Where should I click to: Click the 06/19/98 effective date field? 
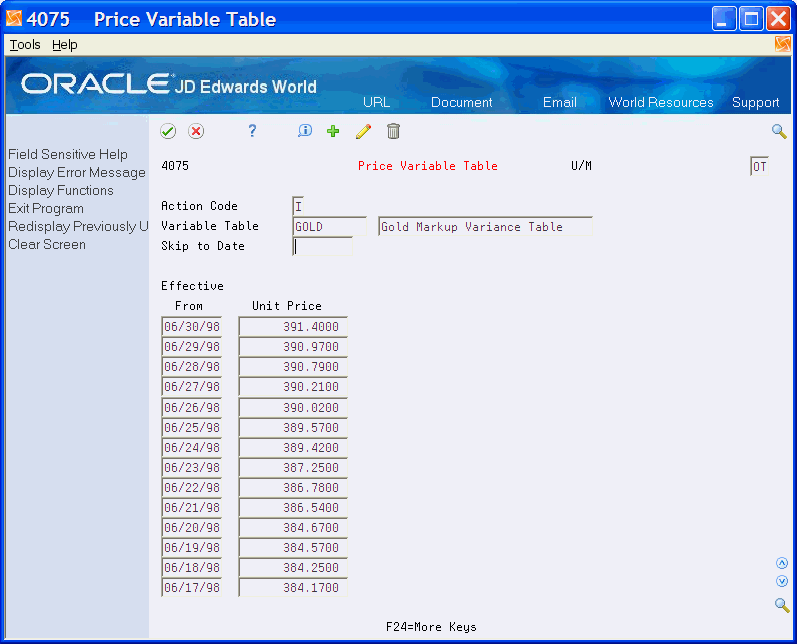192,547
